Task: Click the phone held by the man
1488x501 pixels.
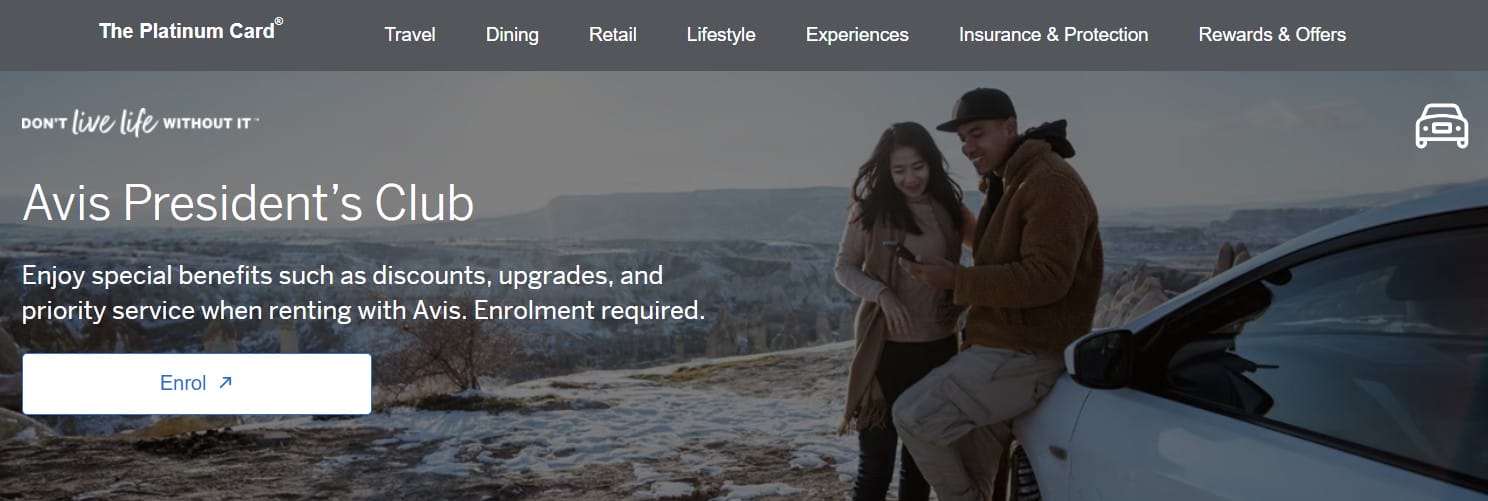Action: [x=905, y=251]
